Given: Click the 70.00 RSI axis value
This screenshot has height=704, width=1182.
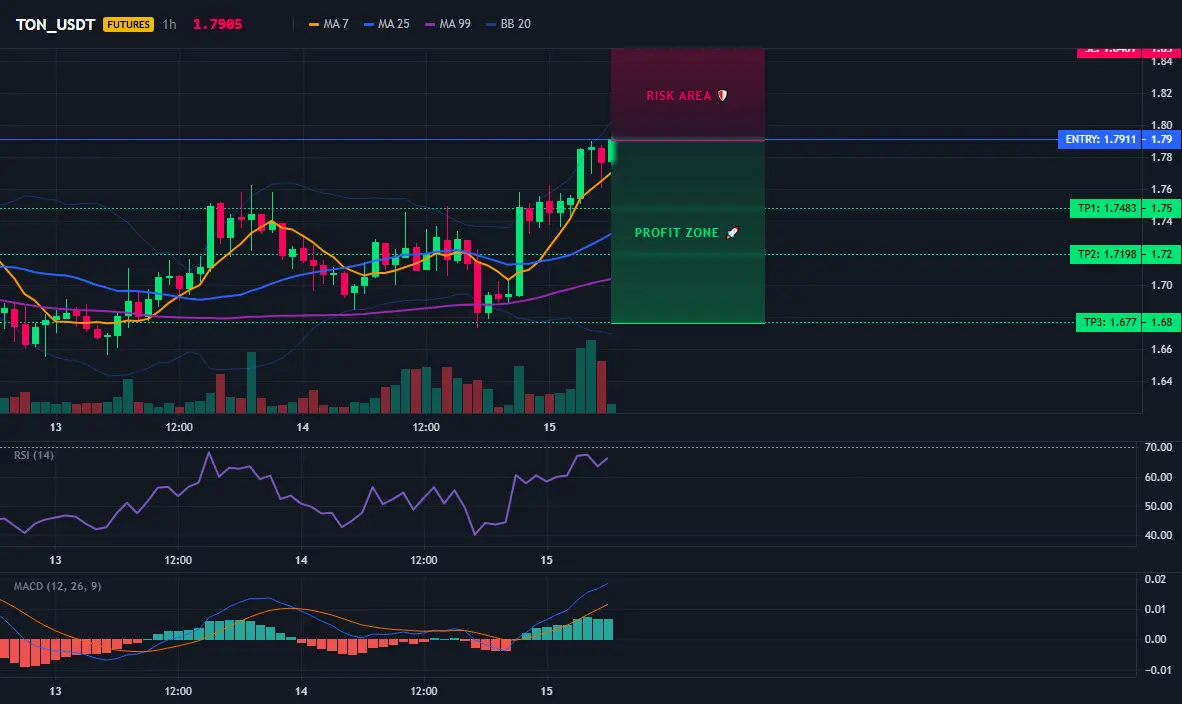Looking at the screenshot, I should [1159, 448].
